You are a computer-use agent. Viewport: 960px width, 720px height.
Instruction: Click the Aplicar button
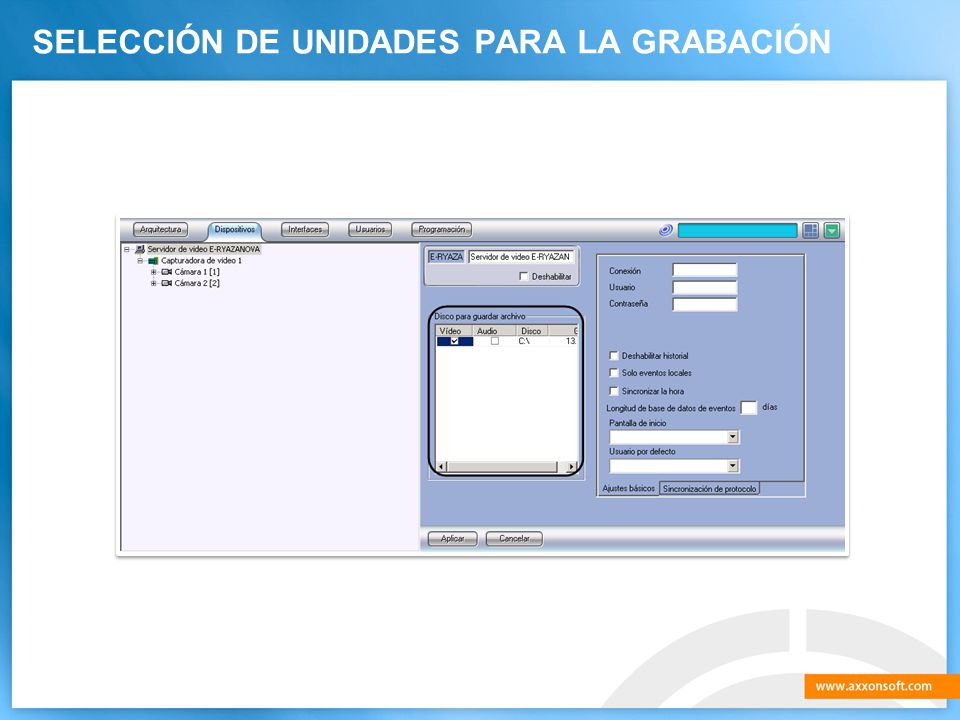click(x=452, y=539)
